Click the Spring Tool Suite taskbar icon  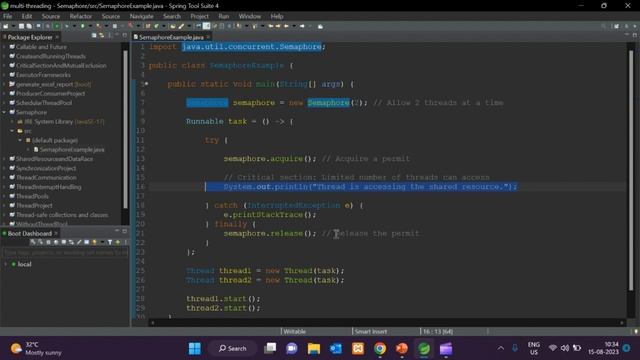[424, 349]
